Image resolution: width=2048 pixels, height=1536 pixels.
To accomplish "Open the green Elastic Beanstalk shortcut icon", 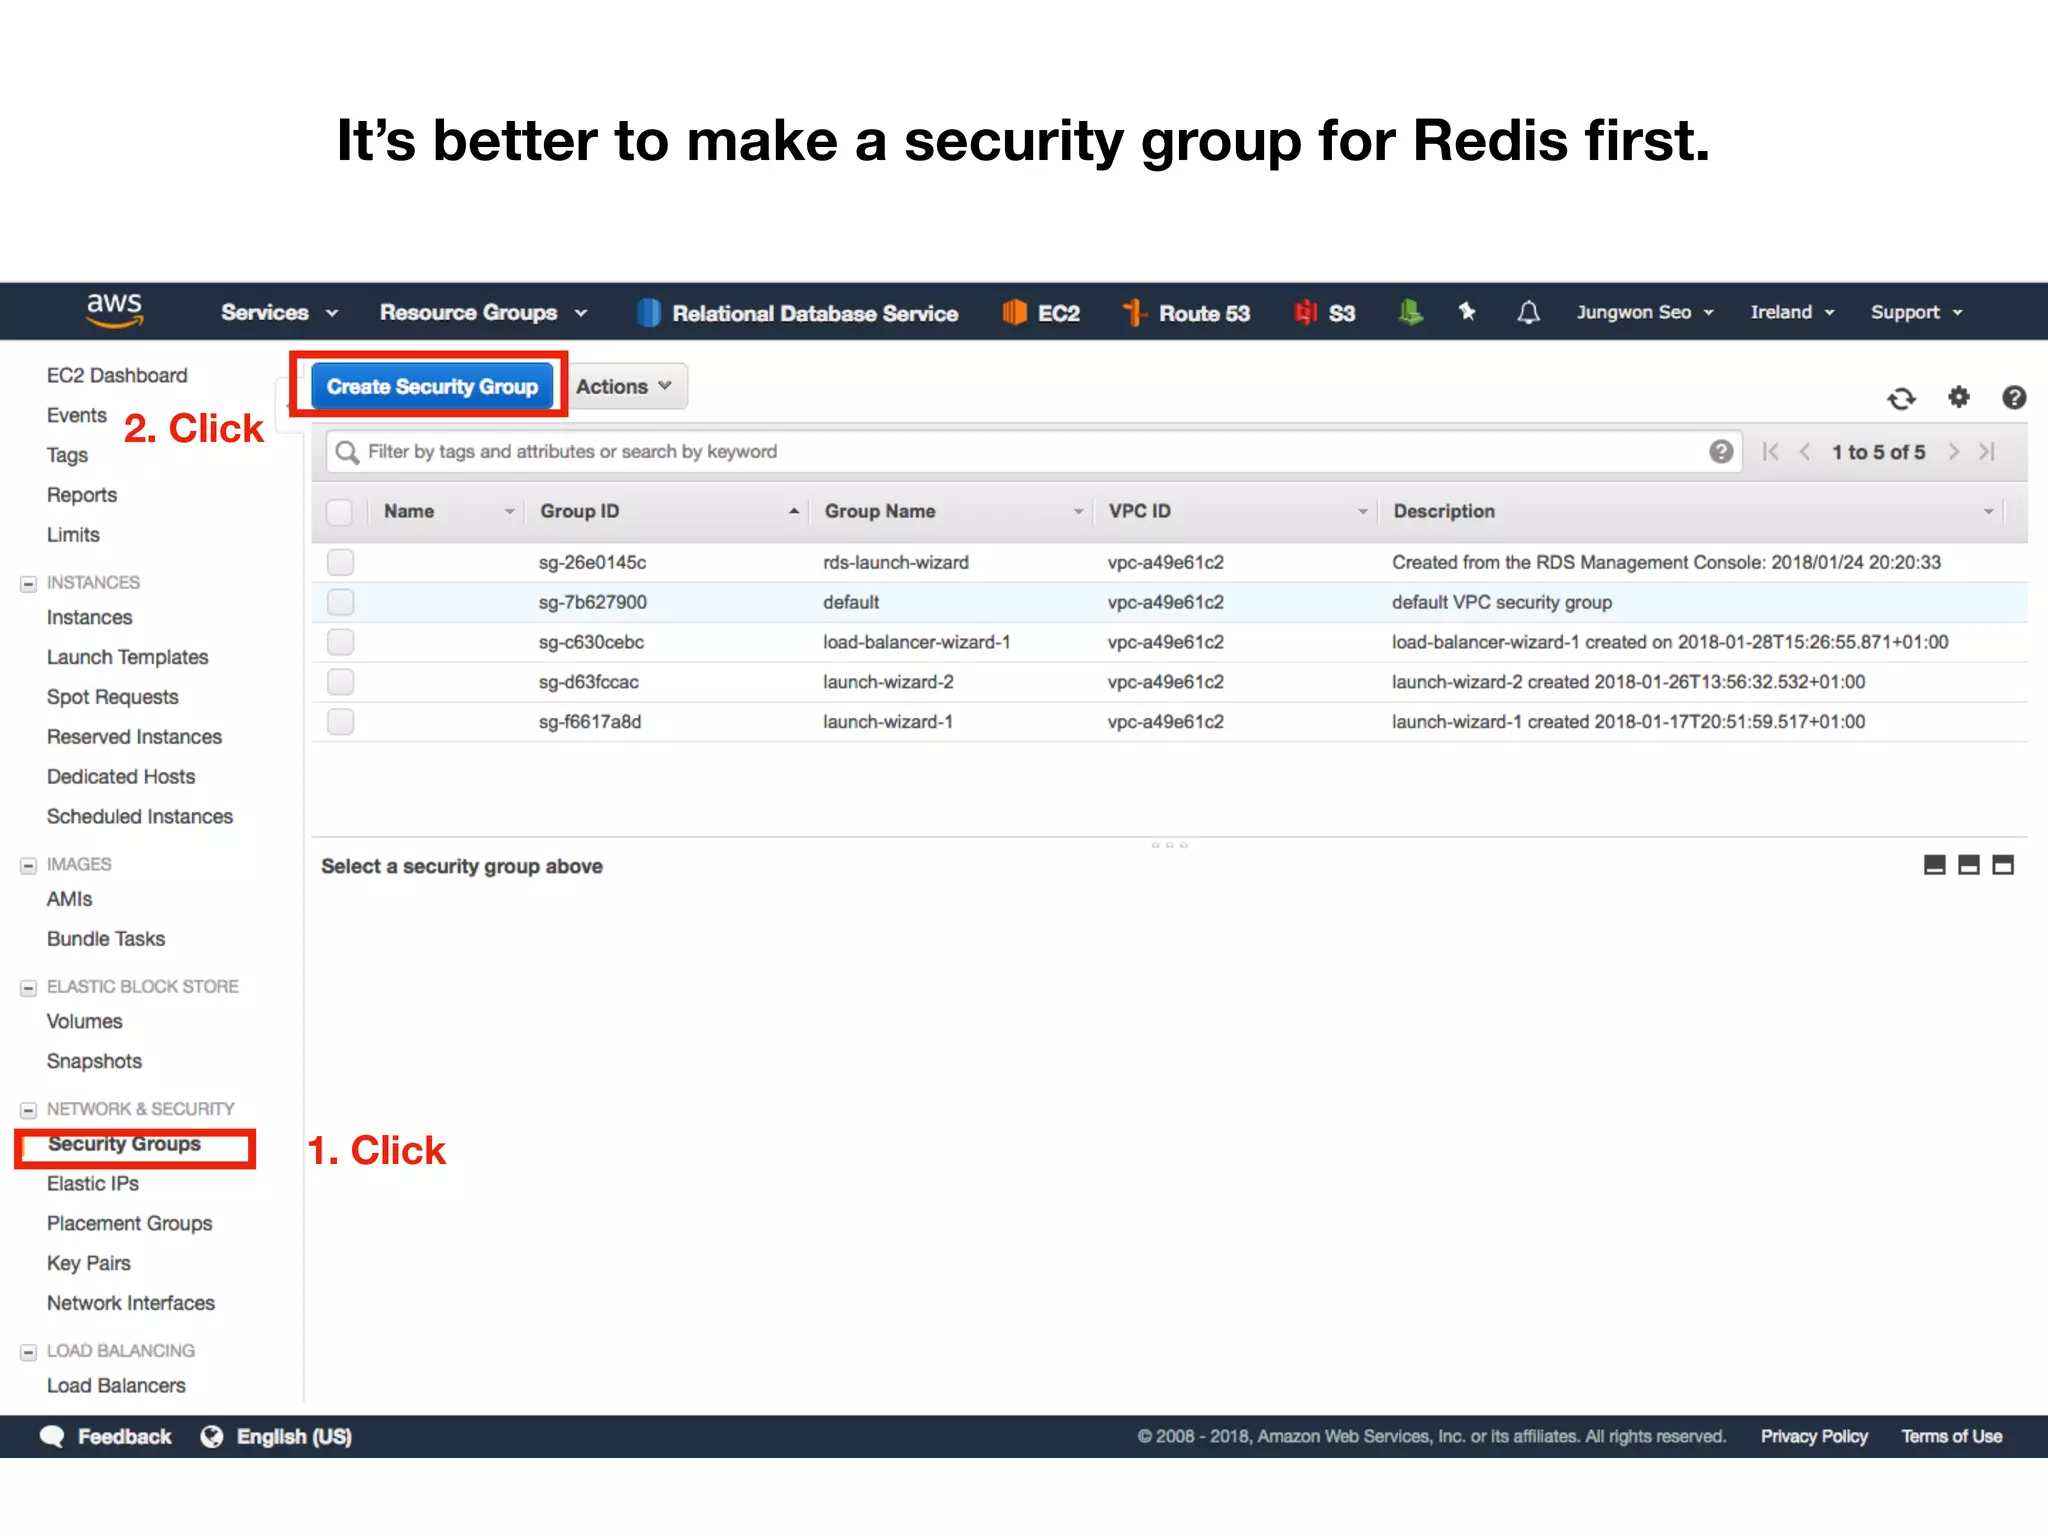I will click(x=1410, y=313).
